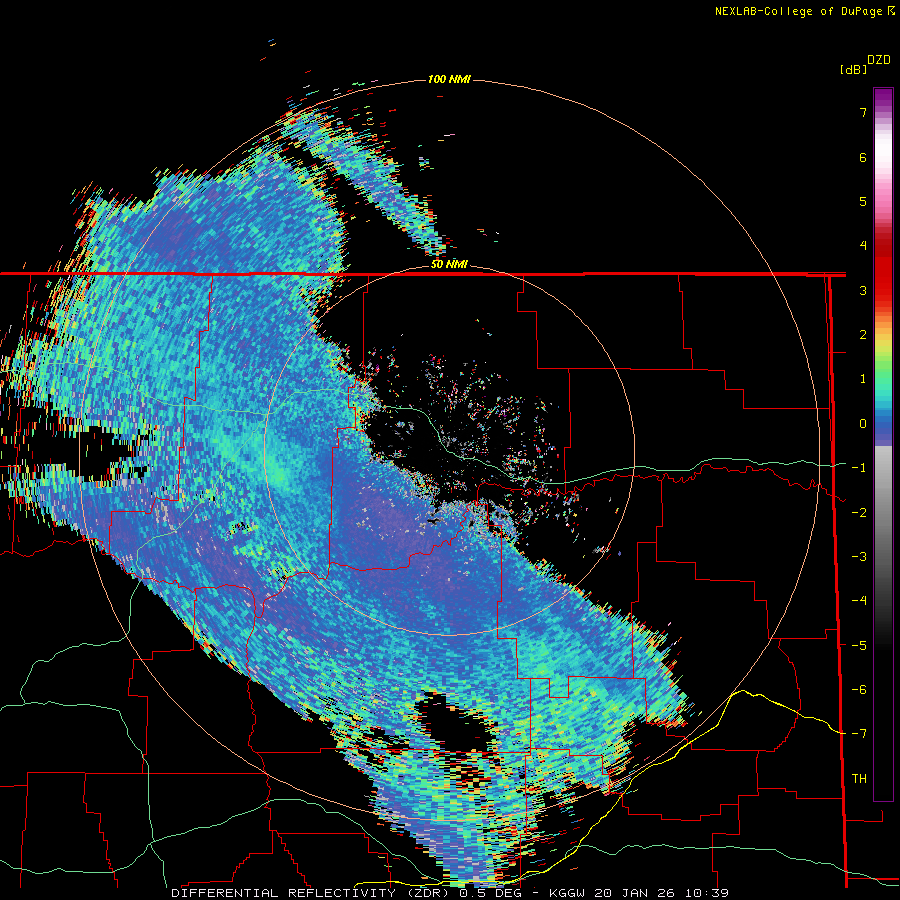Select the -5 dB color scale value

pyautogui.click(x=859, y=646)
